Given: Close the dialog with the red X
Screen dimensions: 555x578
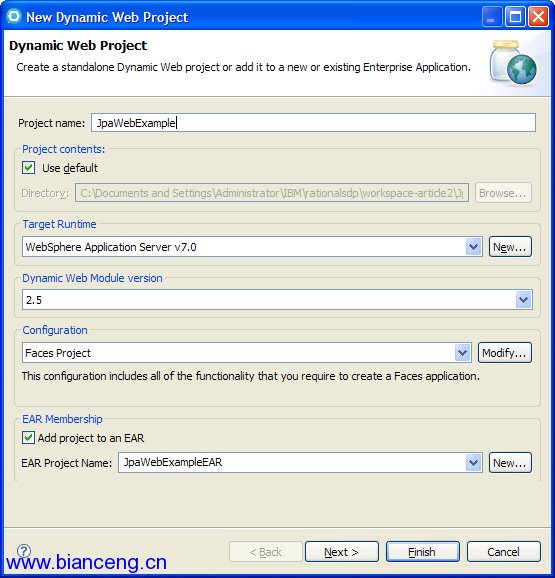Looking at the screenshot, I should 538,17.
